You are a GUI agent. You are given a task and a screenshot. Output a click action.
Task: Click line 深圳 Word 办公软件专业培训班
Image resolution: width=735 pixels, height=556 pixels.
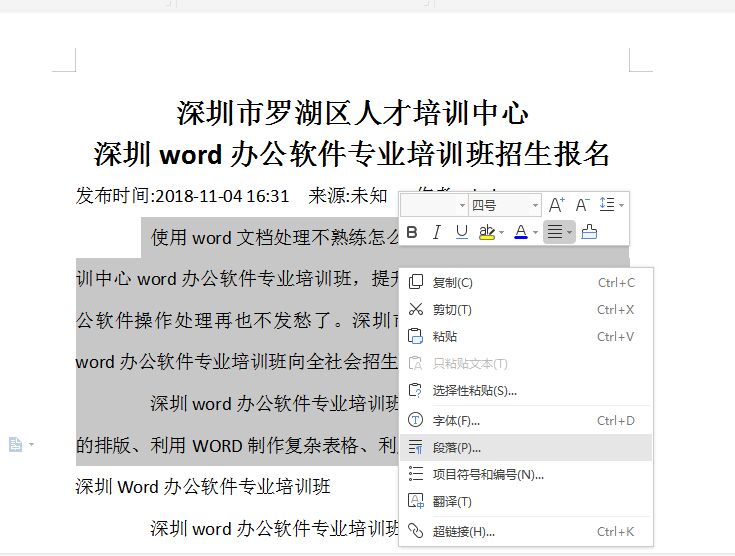pyautogui.click(x=203, y=487)
